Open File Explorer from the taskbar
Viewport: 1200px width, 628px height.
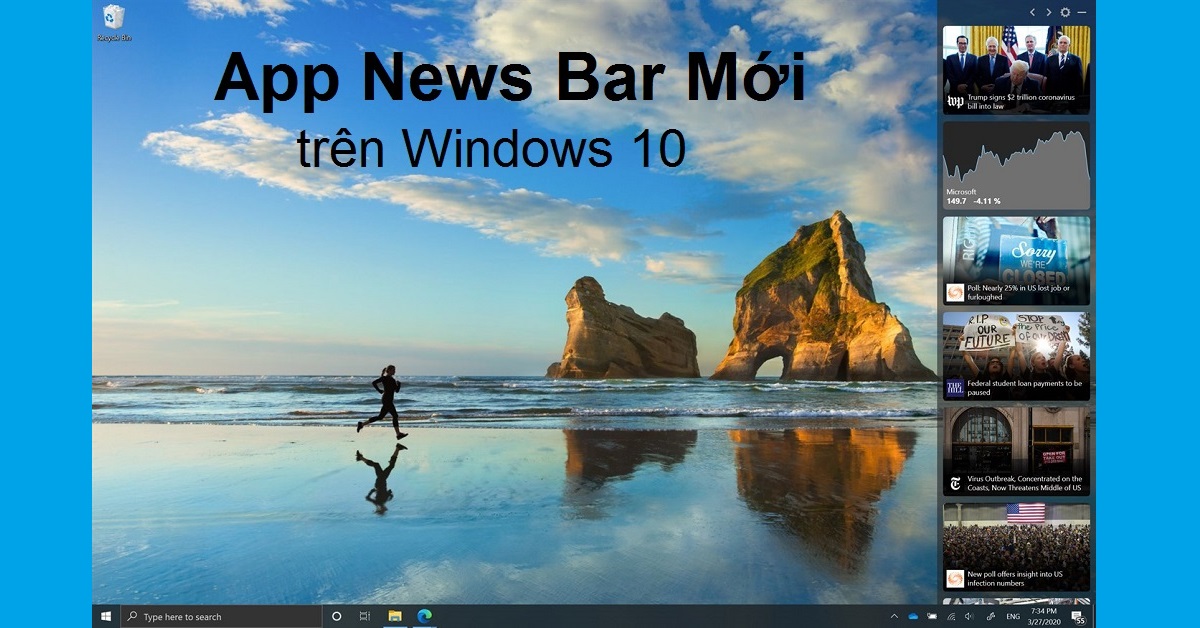(396, 614)
